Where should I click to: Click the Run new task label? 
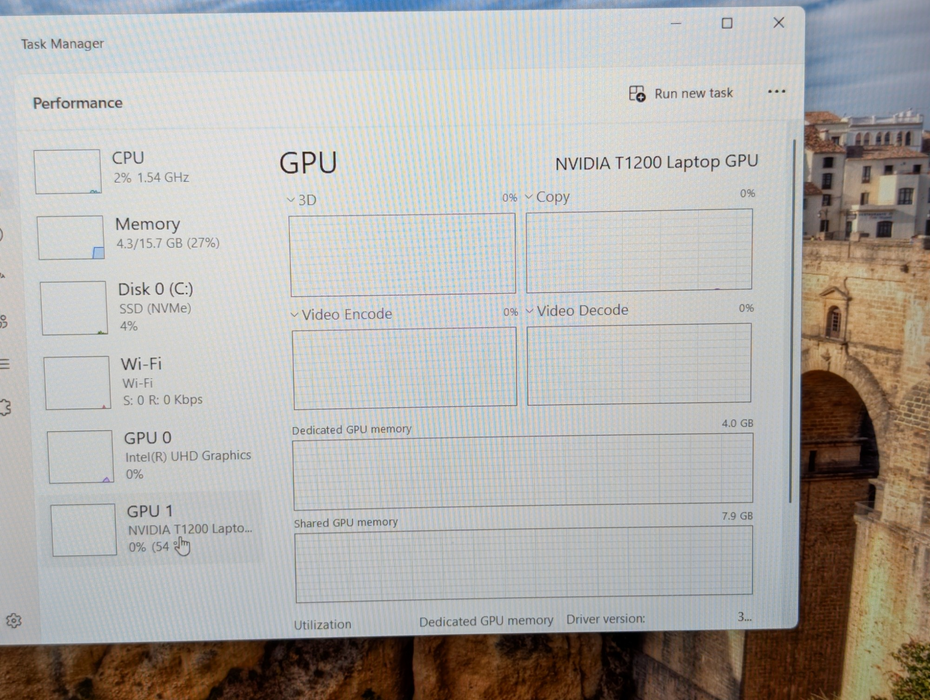(x=693, y=93)
